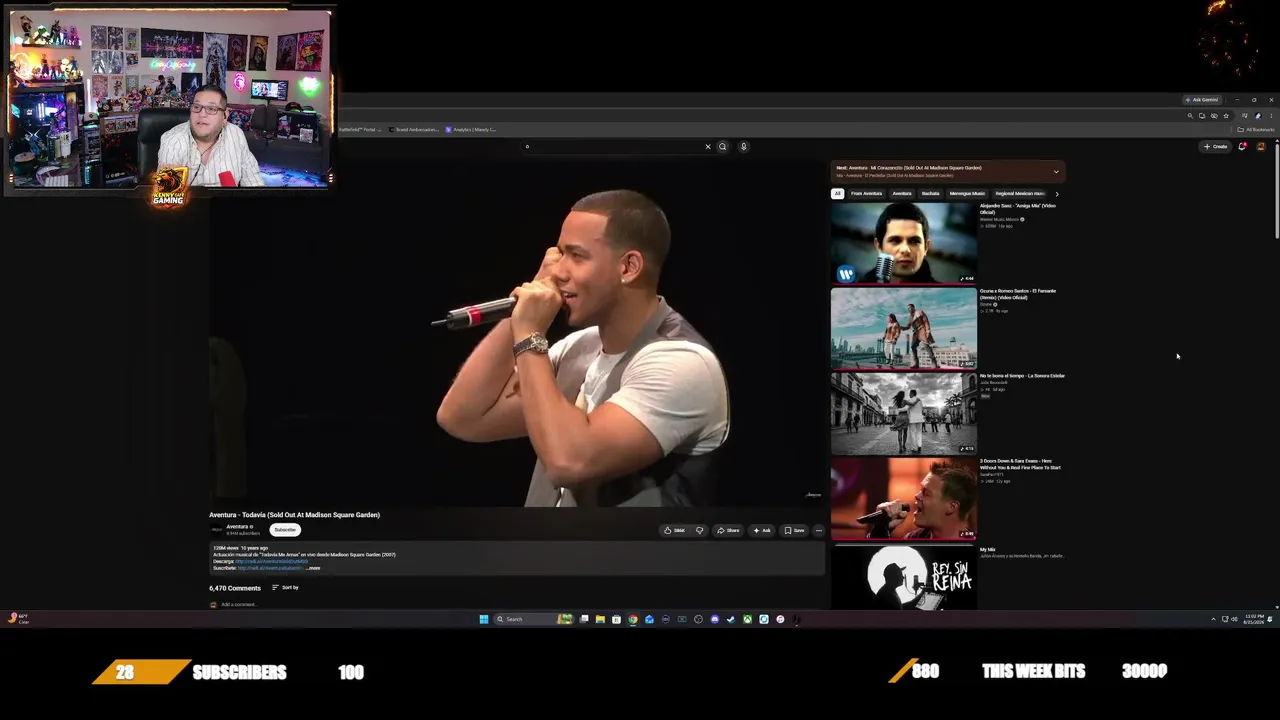Image resolution: width=1280 pixels, height=720 pixels.
Task: Click the Create button in YouTube header
Action: [1215, 147]
